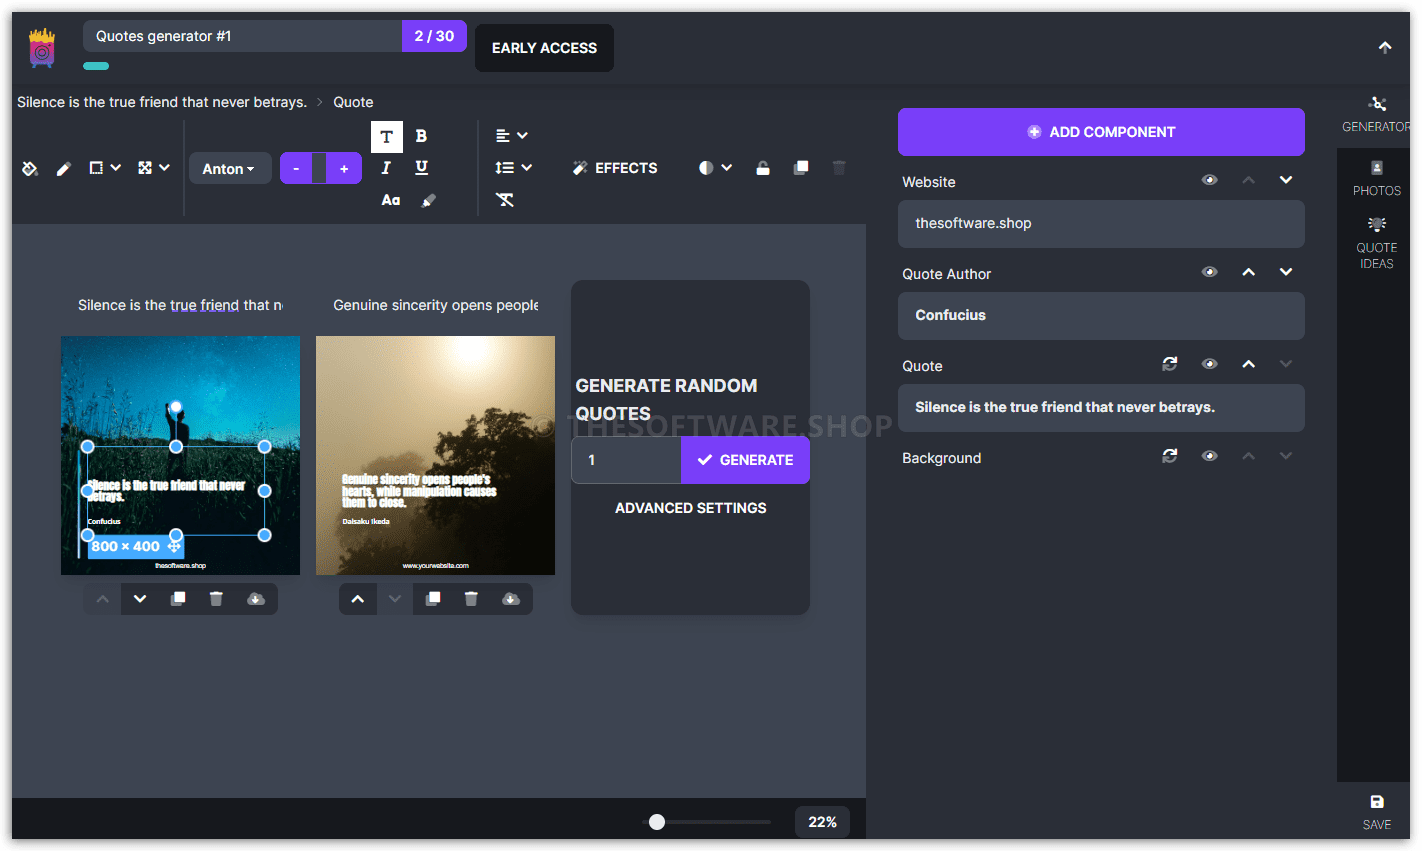Image resolution: width=1422 pixels, height=851 pixels.
Task: Toggle Background component visibility
Action: pos(1210,456)
